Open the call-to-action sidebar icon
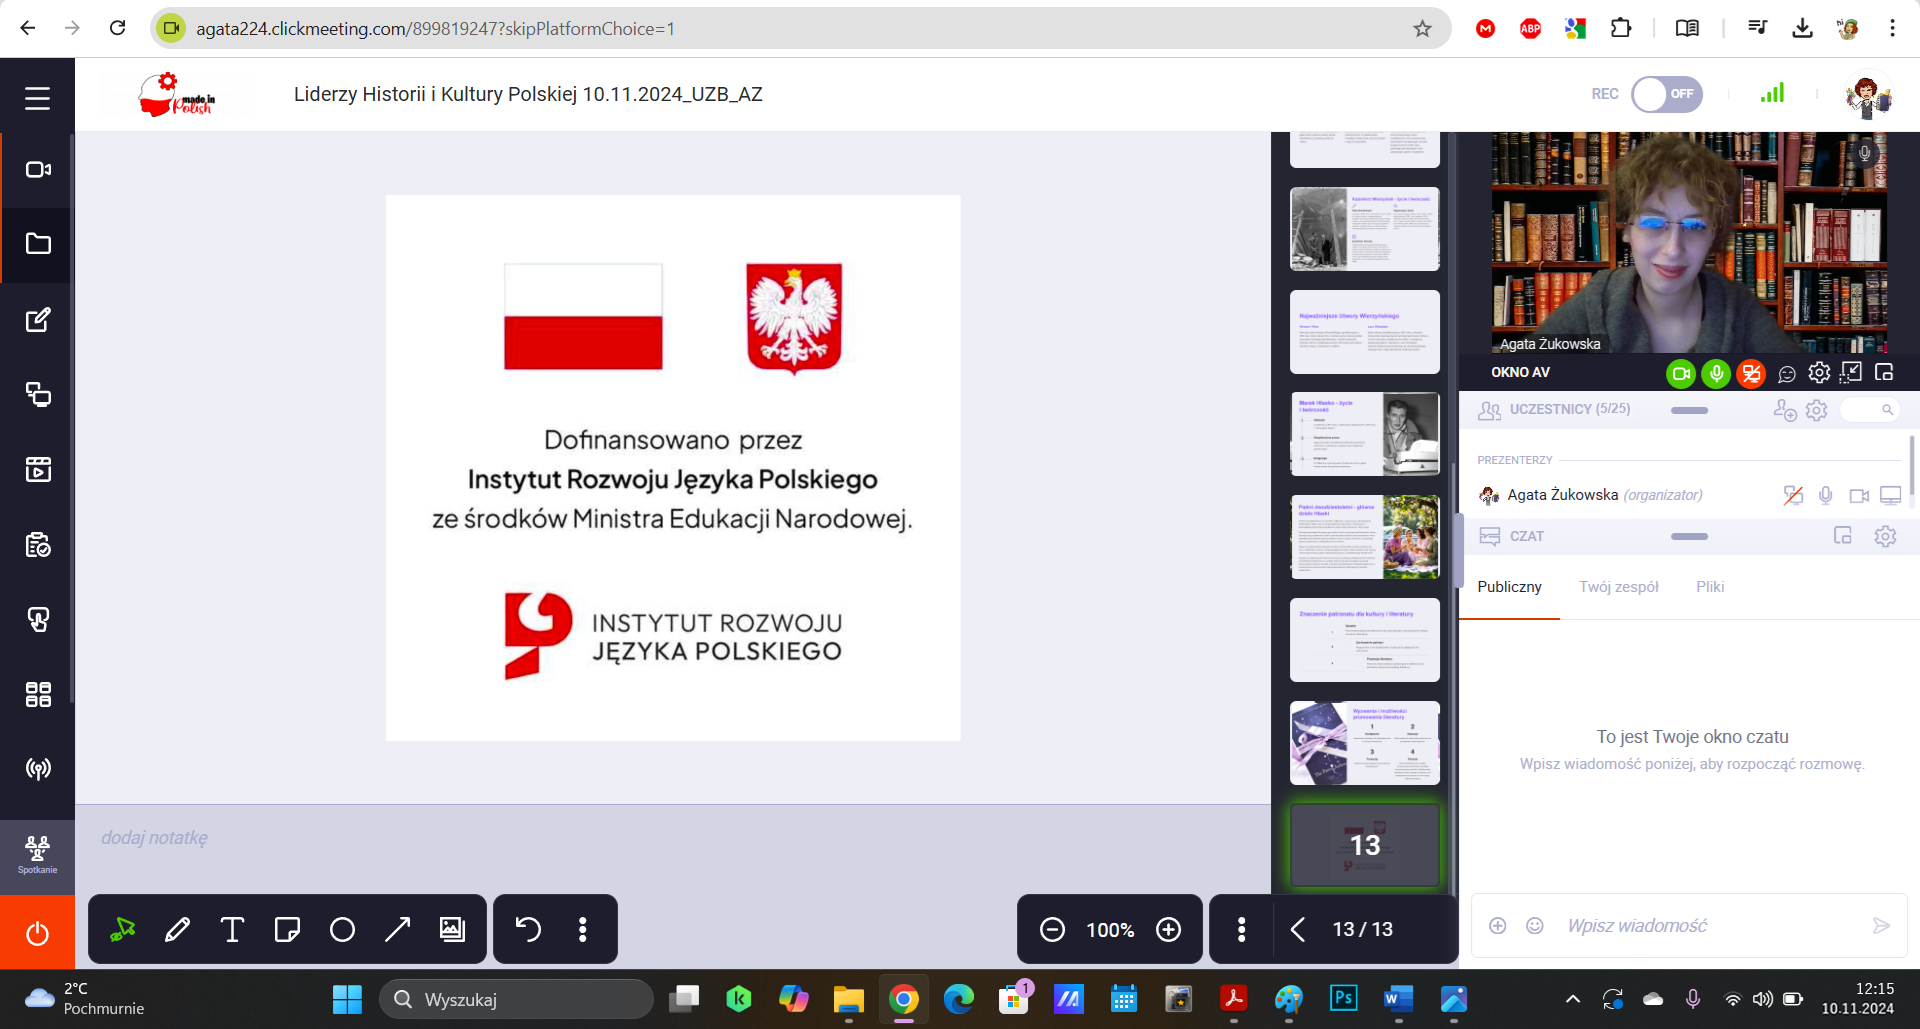This screenshot has width=1920, height=1029. click(37, 620)
